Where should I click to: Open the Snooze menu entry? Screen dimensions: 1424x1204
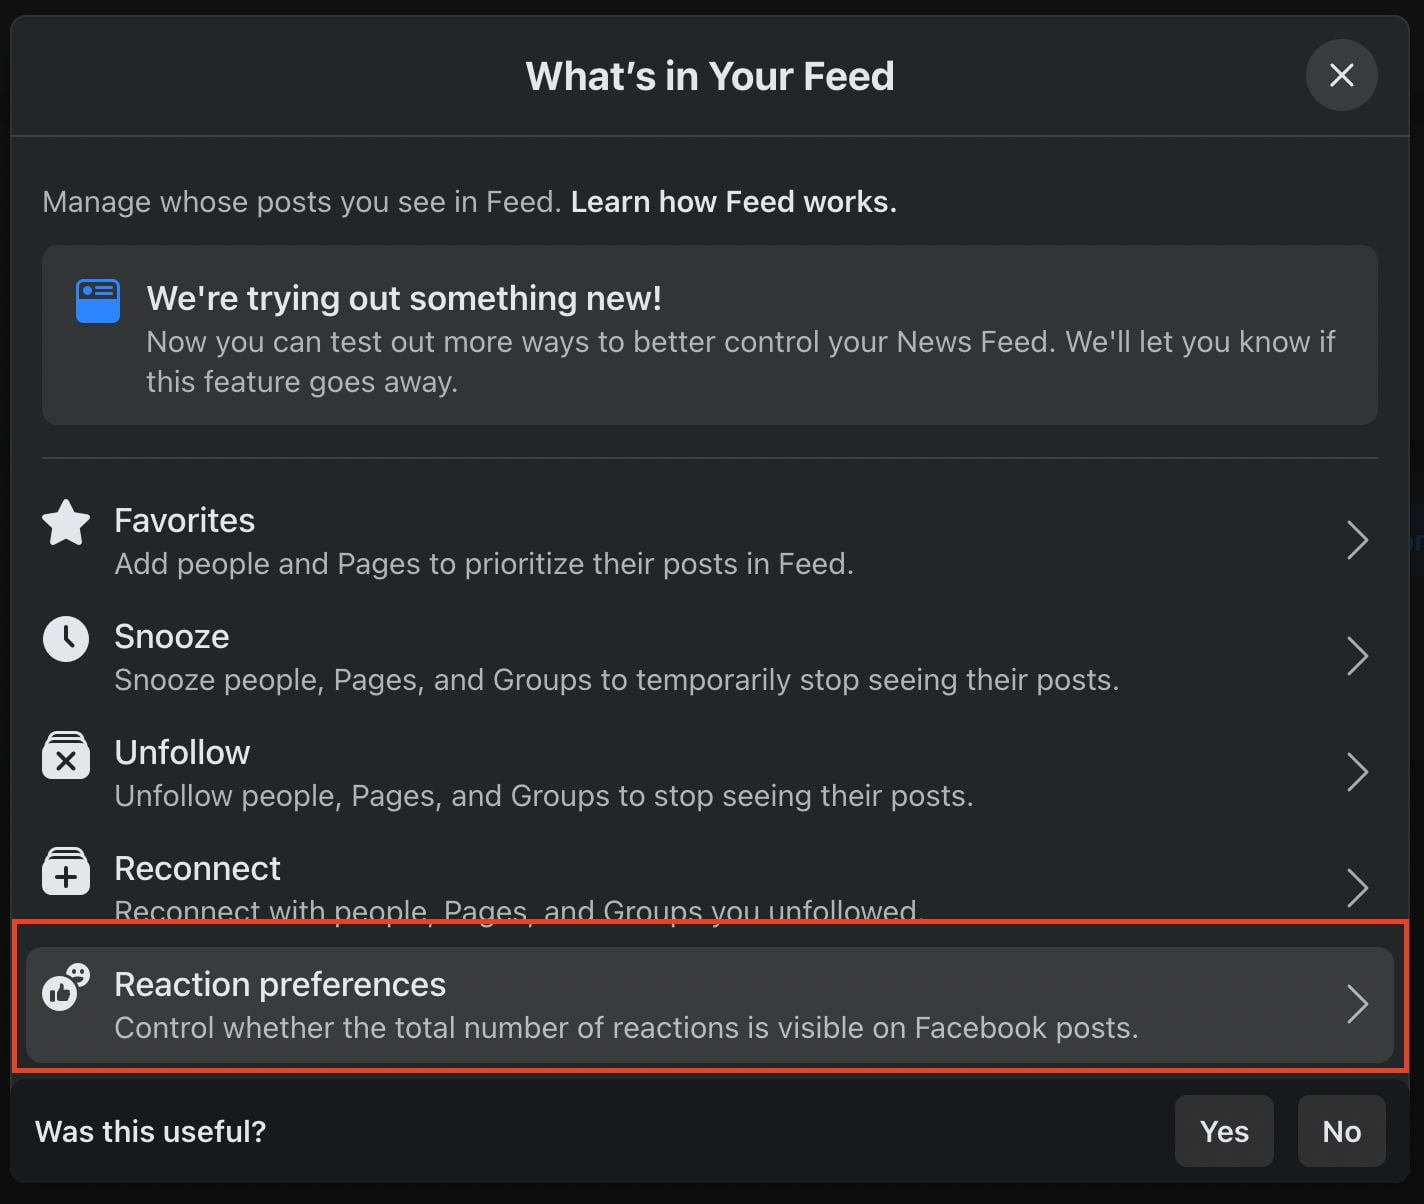tap(710, 657)
